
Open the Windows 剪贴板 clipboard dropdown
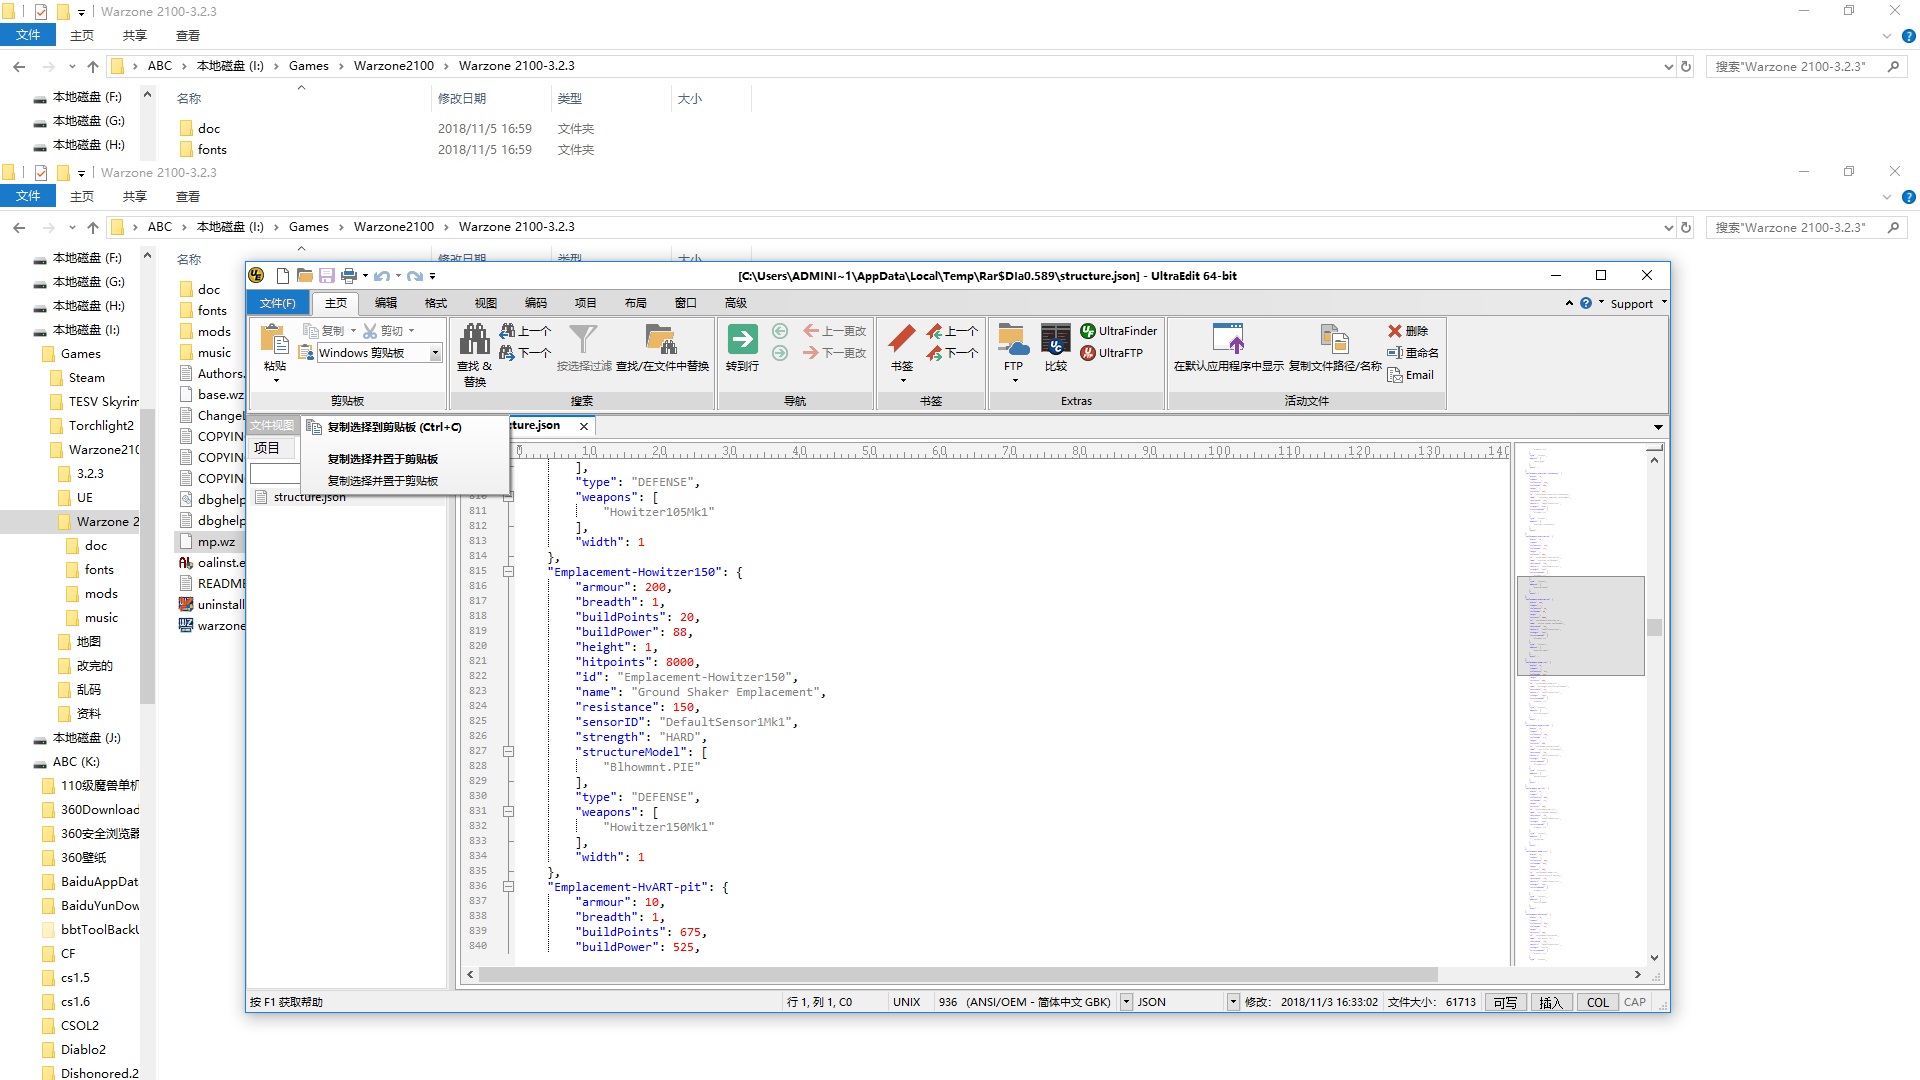(435, 353)
